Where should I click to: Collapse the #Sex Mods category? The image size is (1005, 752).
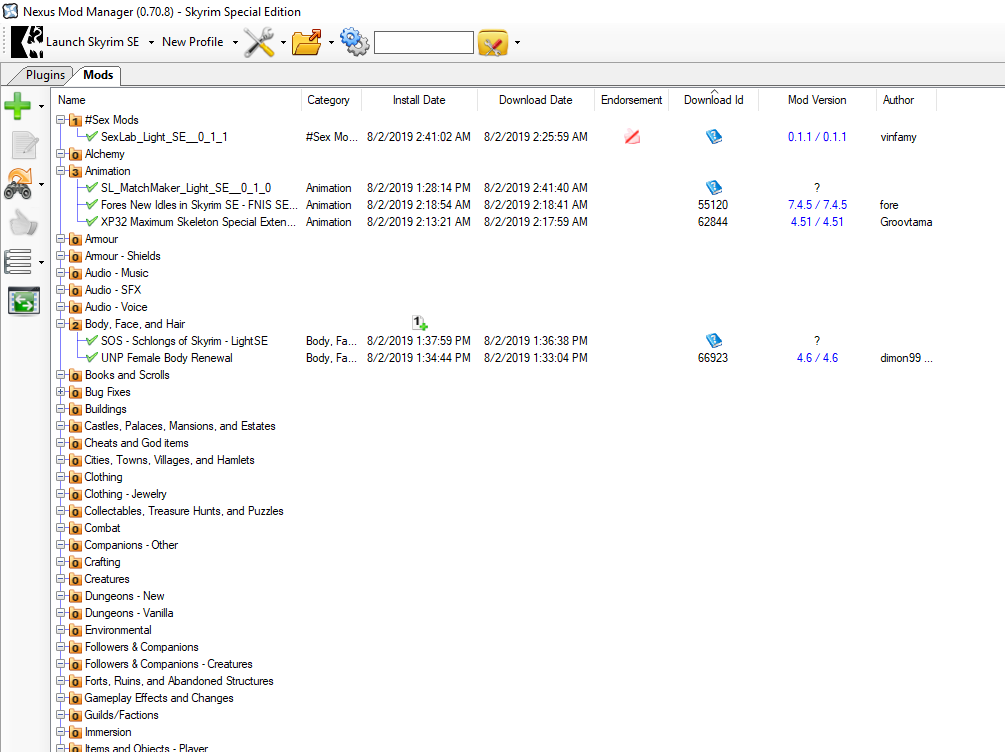click(x=60, y=120)
